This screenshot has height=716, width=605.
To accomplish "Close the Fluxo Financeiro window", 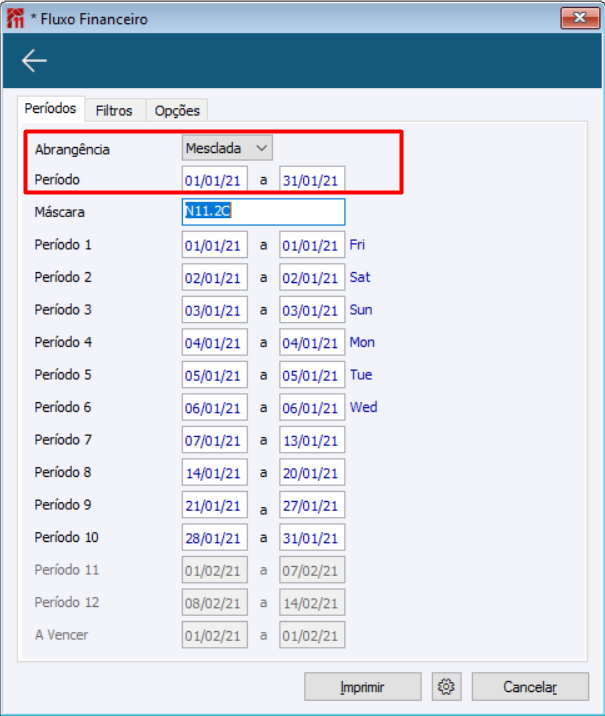I will click(580, 18).
